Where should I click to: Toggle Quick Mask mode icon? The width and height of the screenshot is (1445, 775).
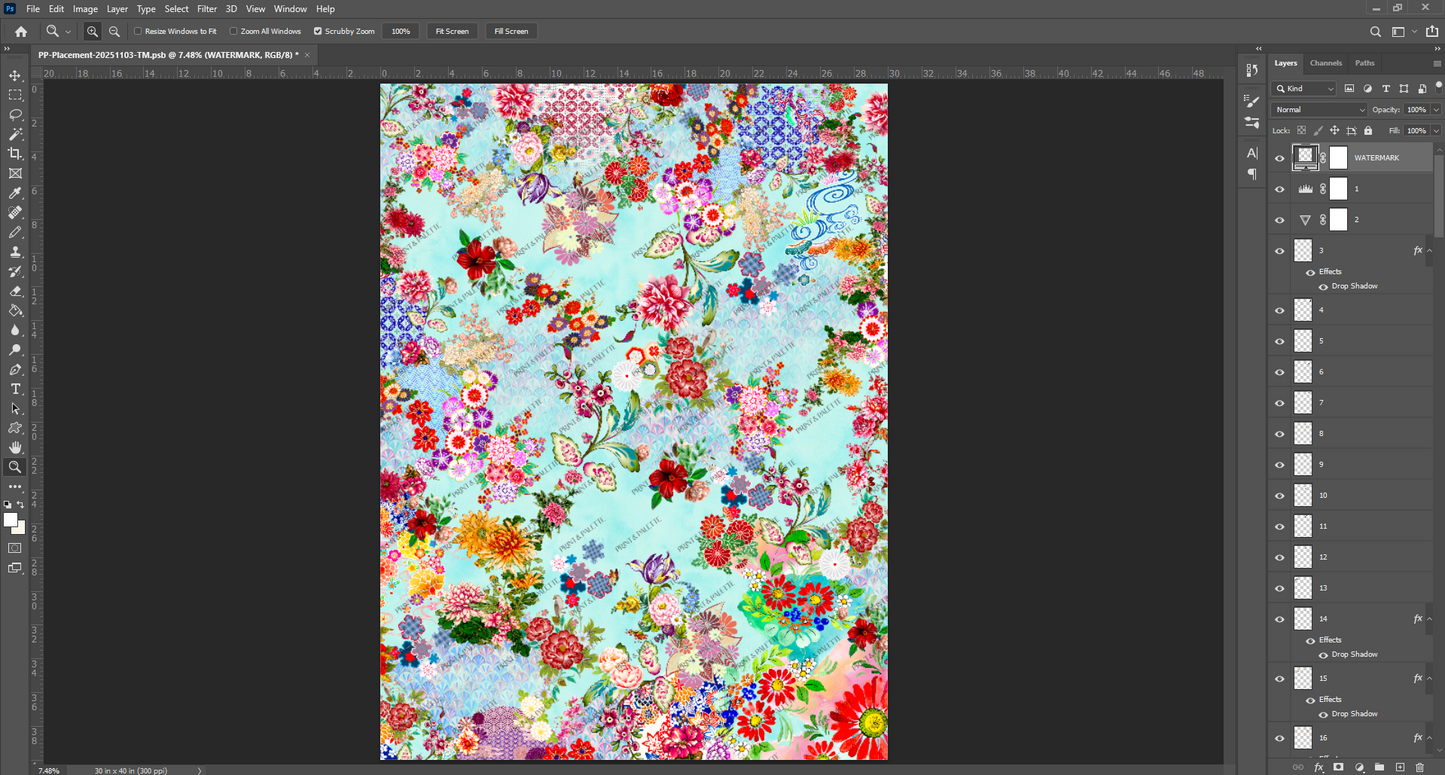coord(15,548)
